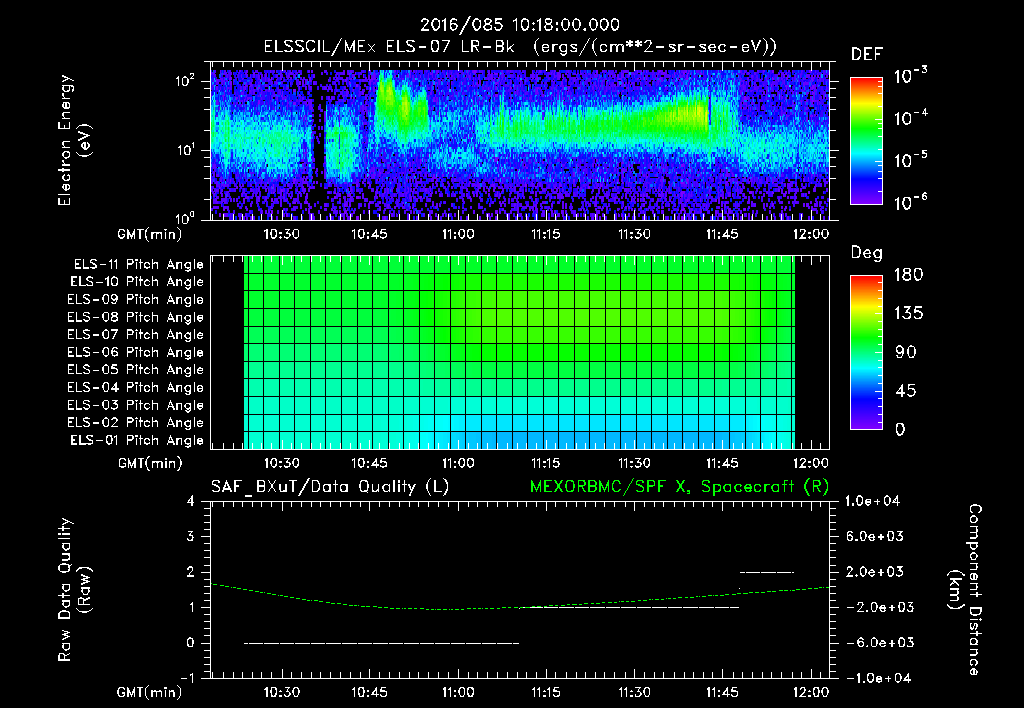Select the 'ELS-09 Pitch Angle' row label
Image resolution: width=1024 pixels, height=708 pixels.
pos(136,300)
